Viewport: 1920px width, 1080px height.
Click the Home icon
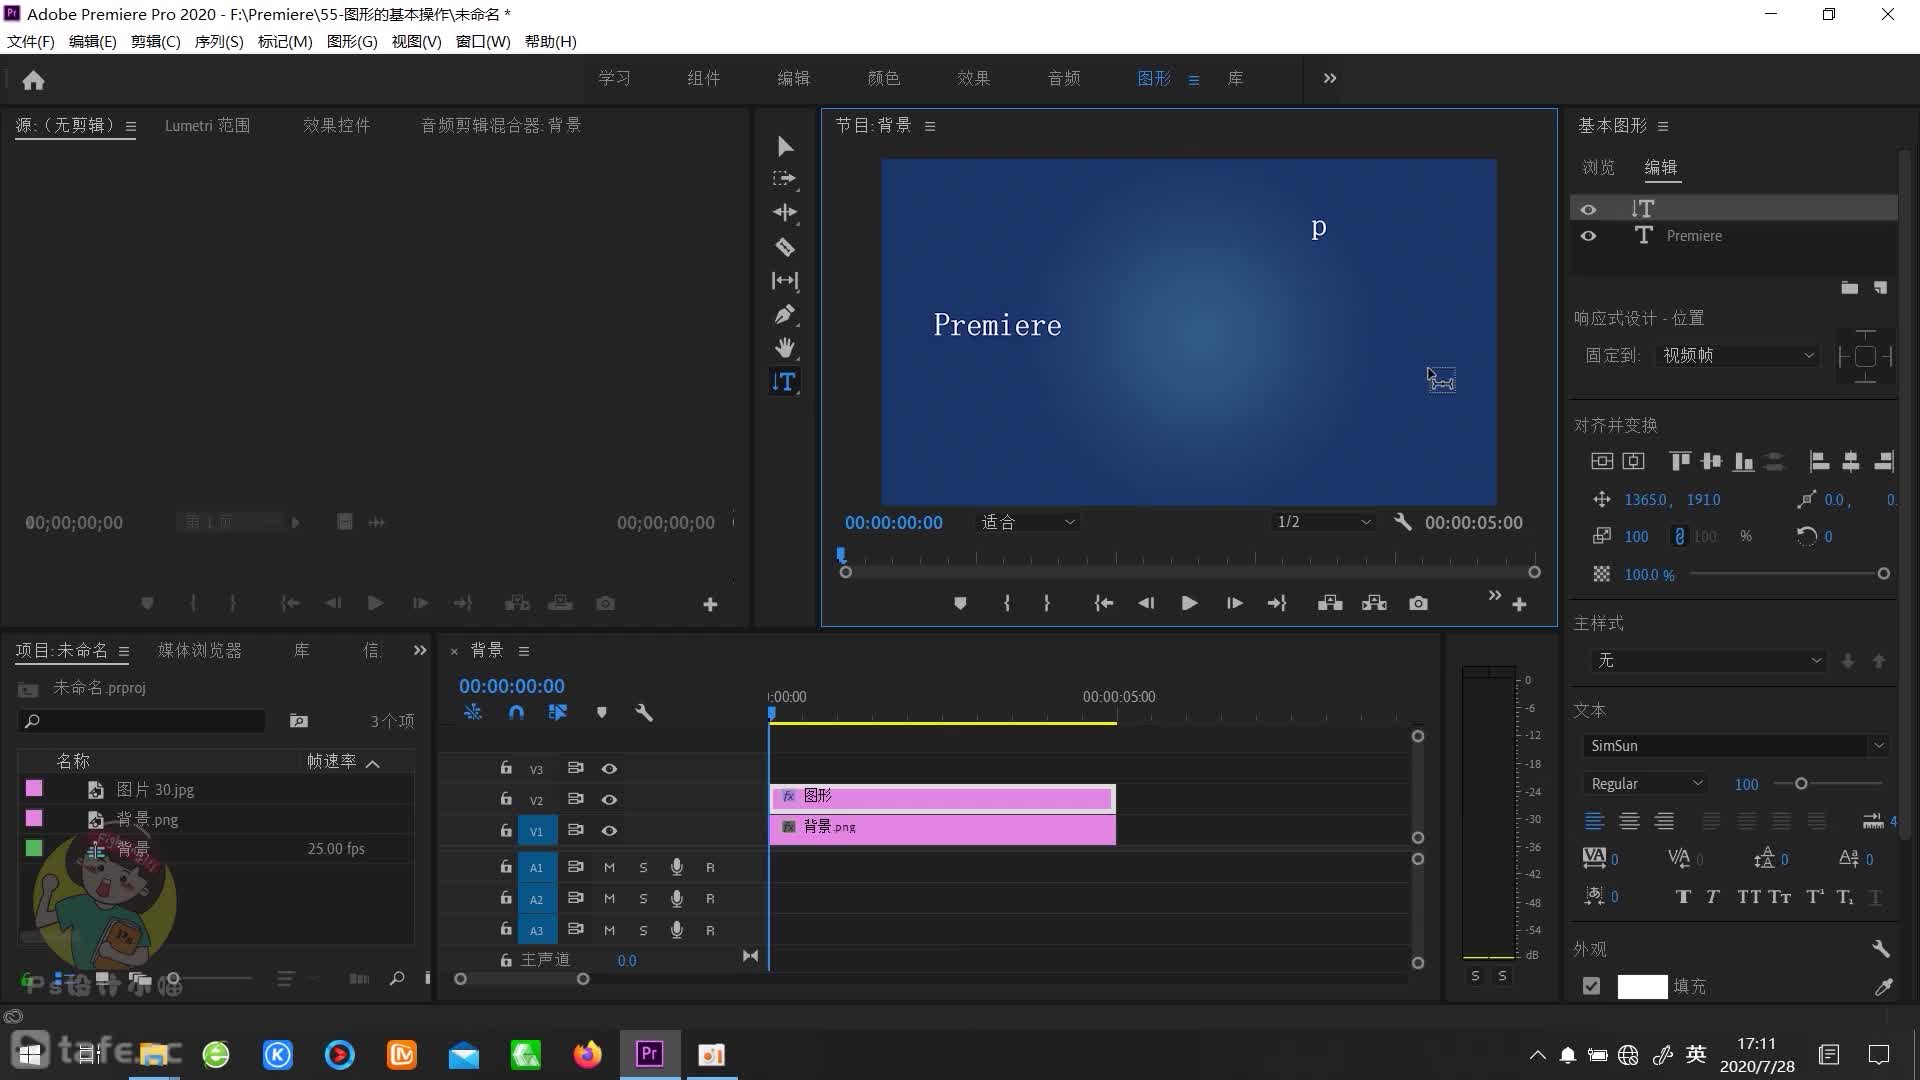(x=33, y=80)
